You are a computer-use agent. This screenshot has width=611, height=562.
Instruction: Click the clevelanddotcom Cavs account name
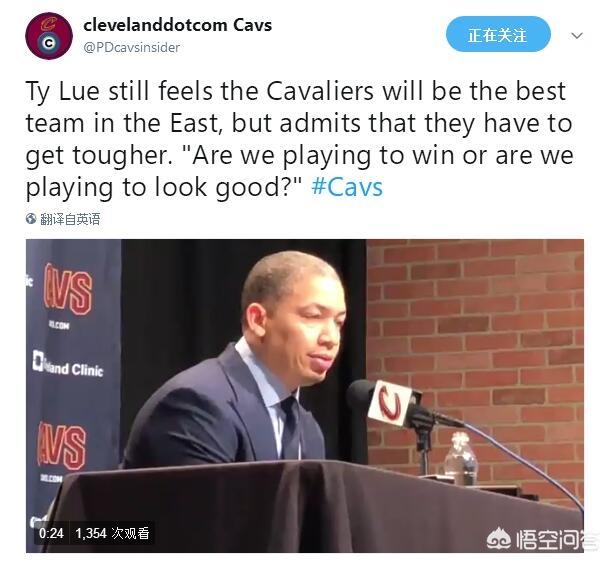(x=178, y=25)
